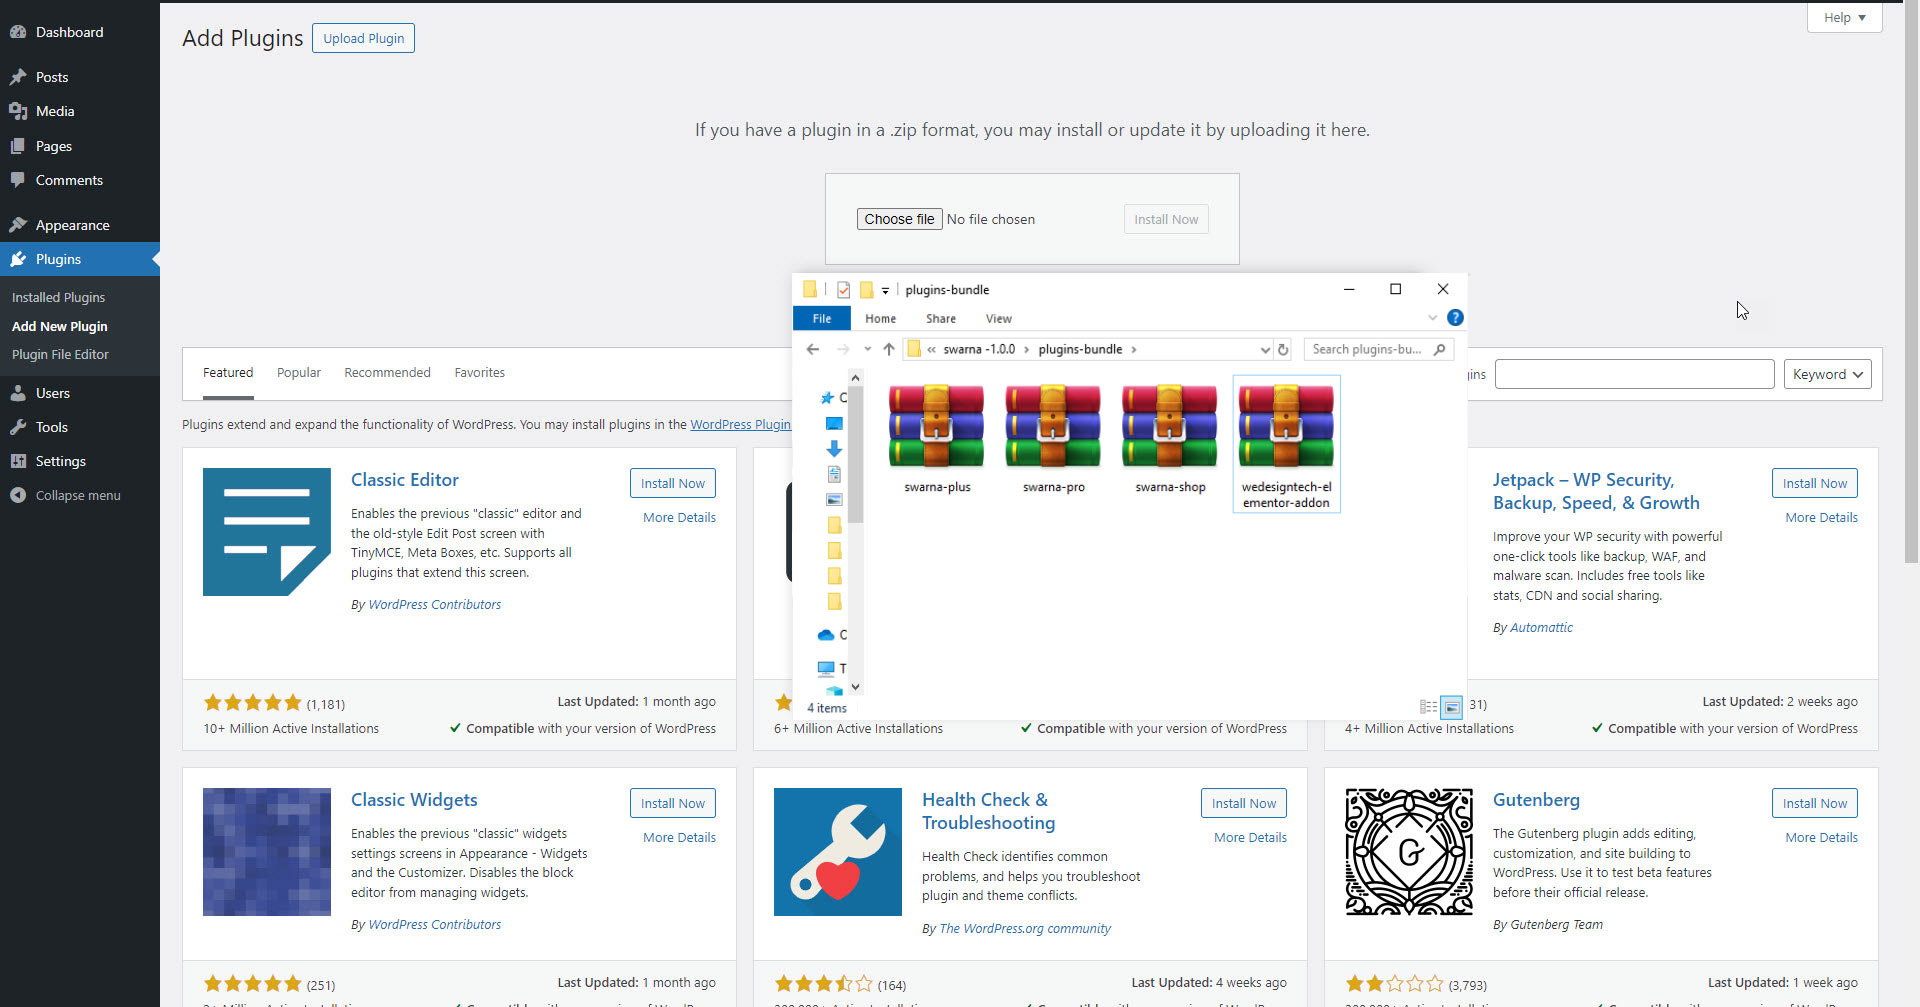Open the Keyword search type dropdown
This screenshot has height=1007, width=1920.
(x=1827, y=374)
